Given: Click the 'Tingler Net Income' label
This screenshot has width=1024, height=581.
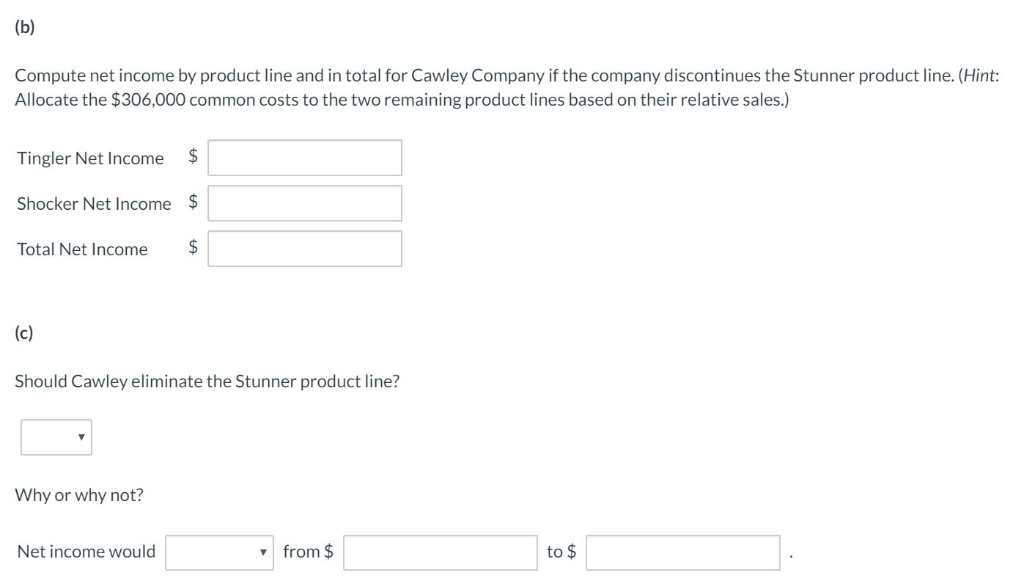Looking at the screenshot, I should point(90,158).
